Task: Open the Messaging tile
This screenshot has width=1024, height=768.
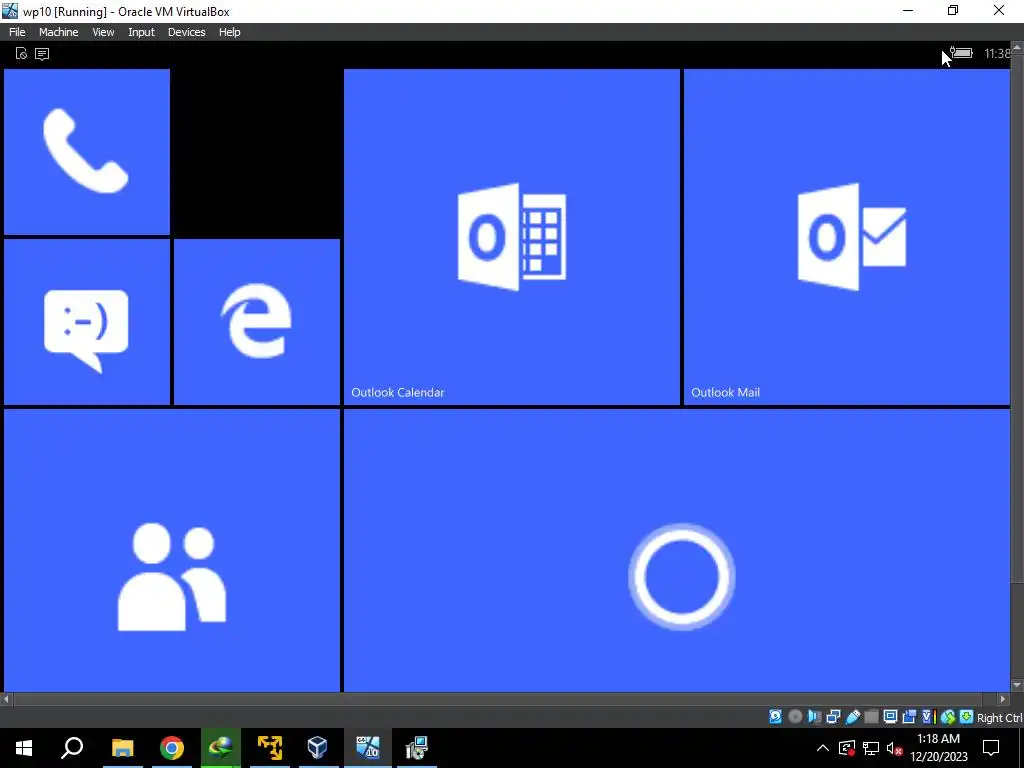Action: 87,322
